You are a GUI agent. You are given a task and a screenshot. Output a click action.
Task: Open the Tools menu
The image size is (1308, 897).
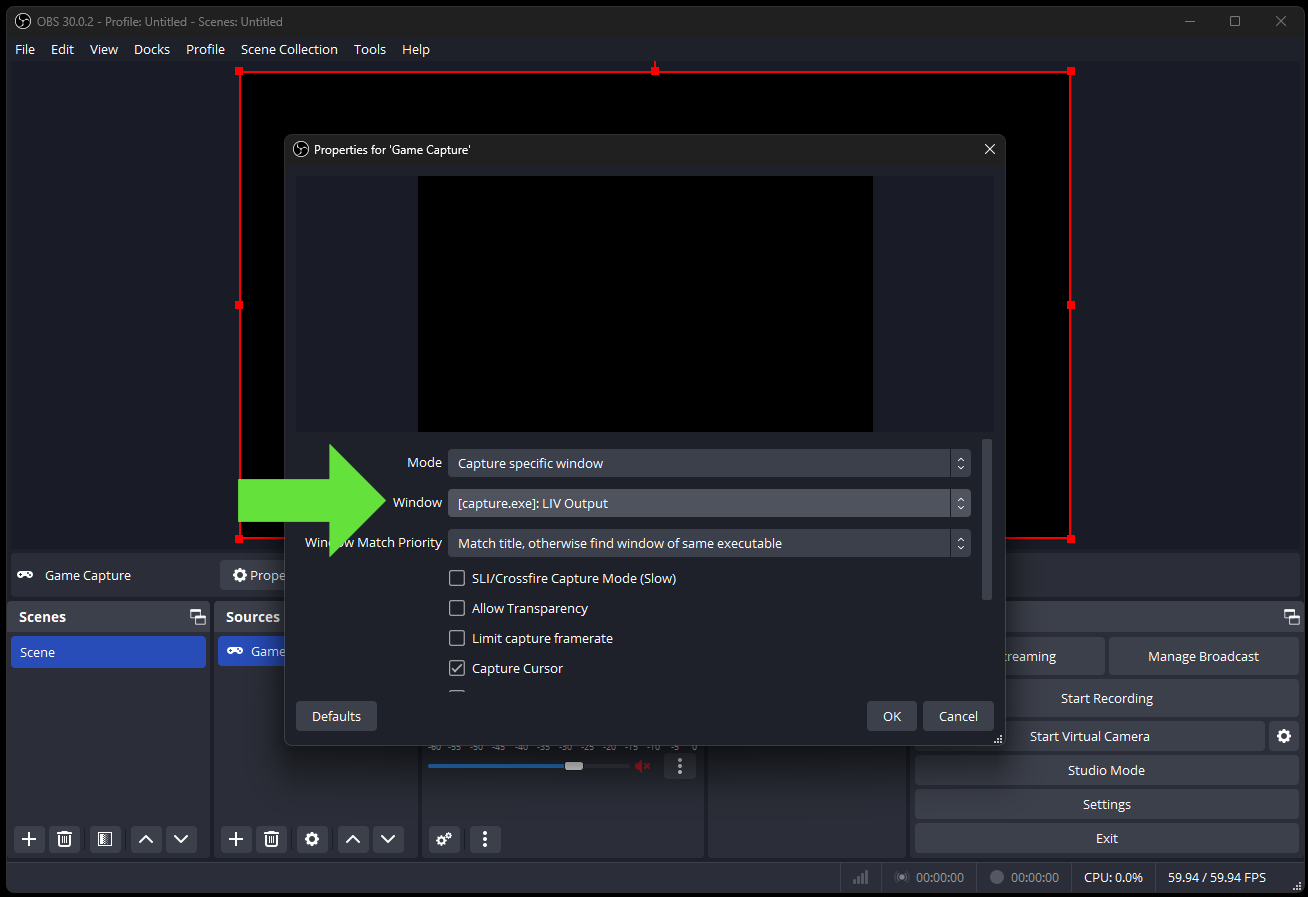tap(370, 49)
